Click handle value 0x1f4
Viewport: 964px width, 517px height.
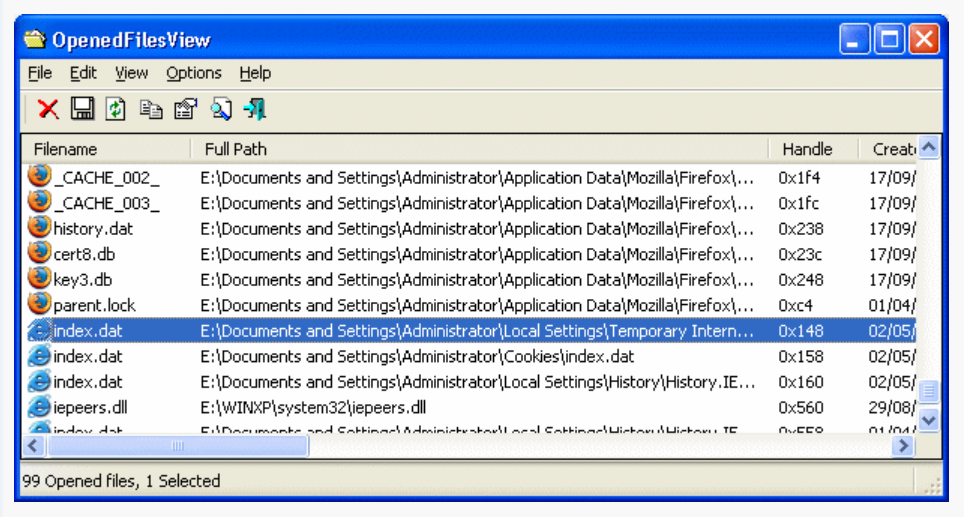coord(799,178)
